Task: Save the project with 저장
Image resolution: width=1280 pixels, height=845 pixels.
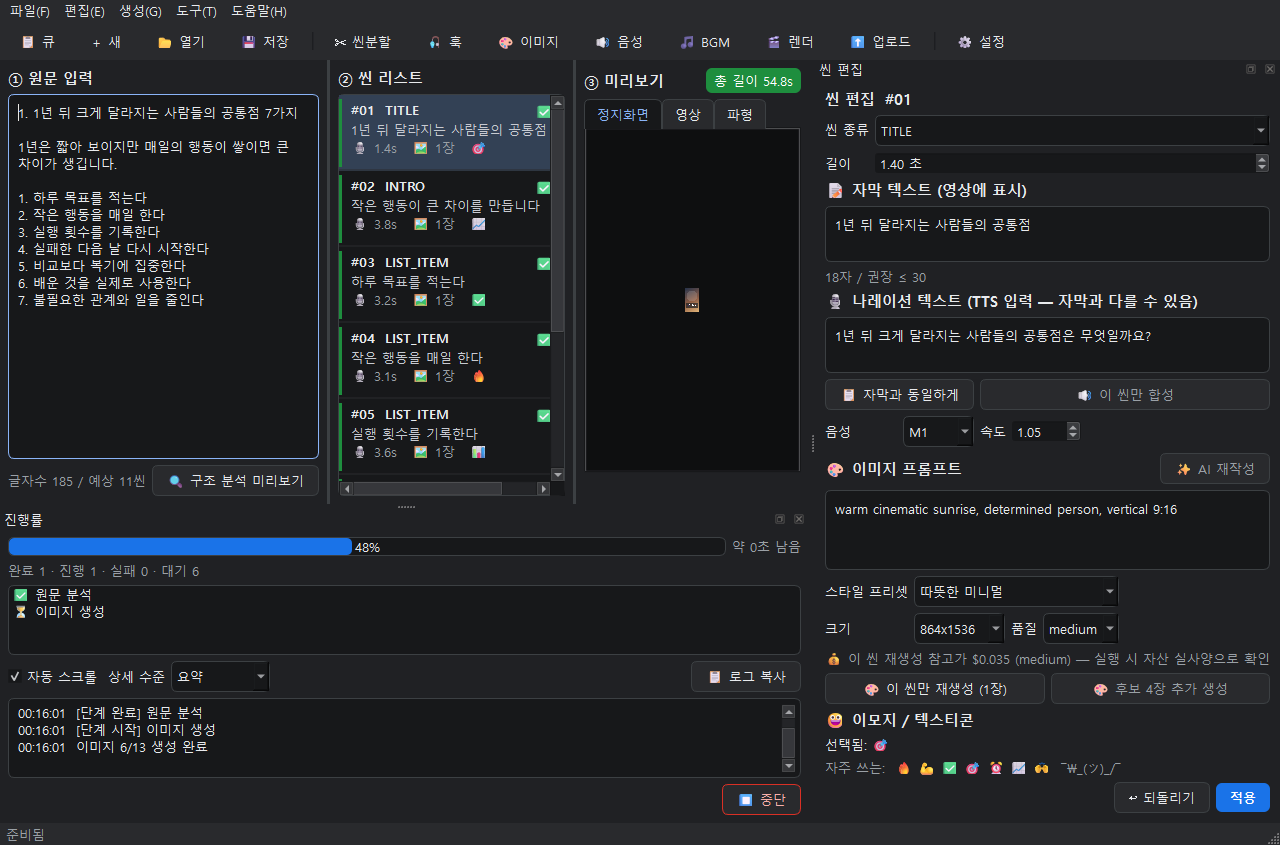Action: tap(265, 42)
